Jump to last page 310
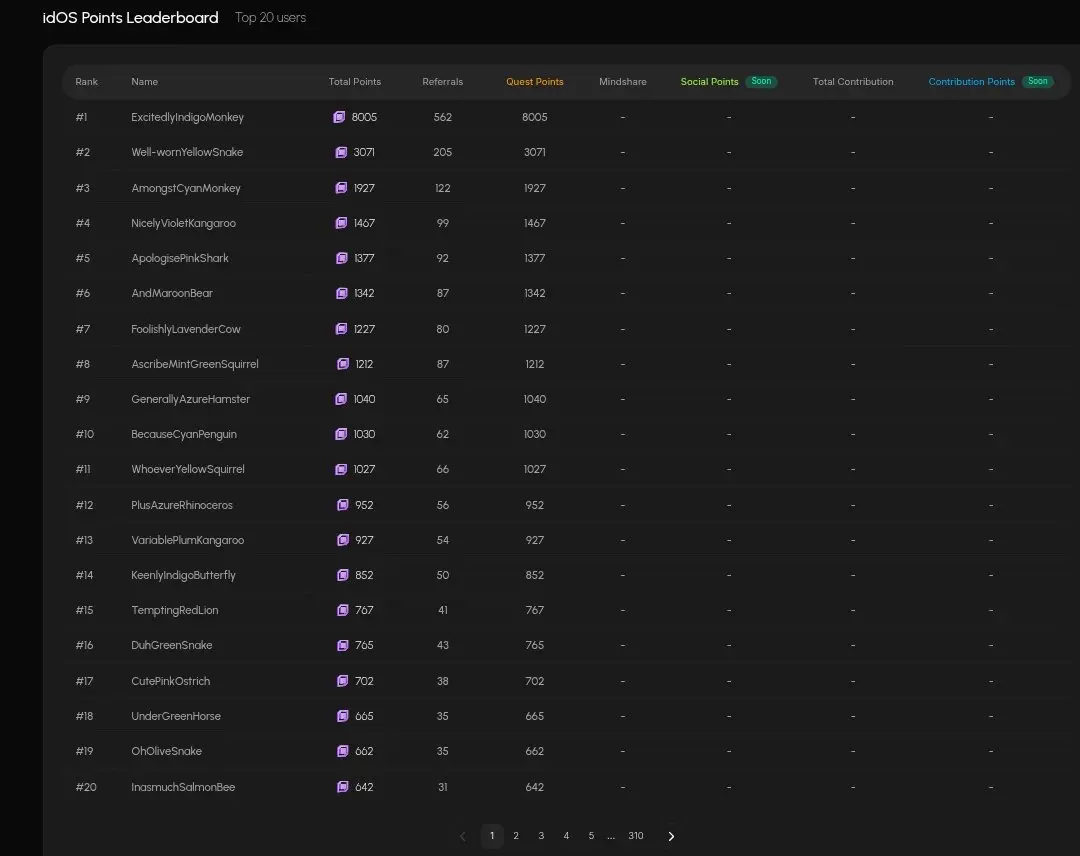Screen dimensions: 1080x856 (x=636, y=836)
